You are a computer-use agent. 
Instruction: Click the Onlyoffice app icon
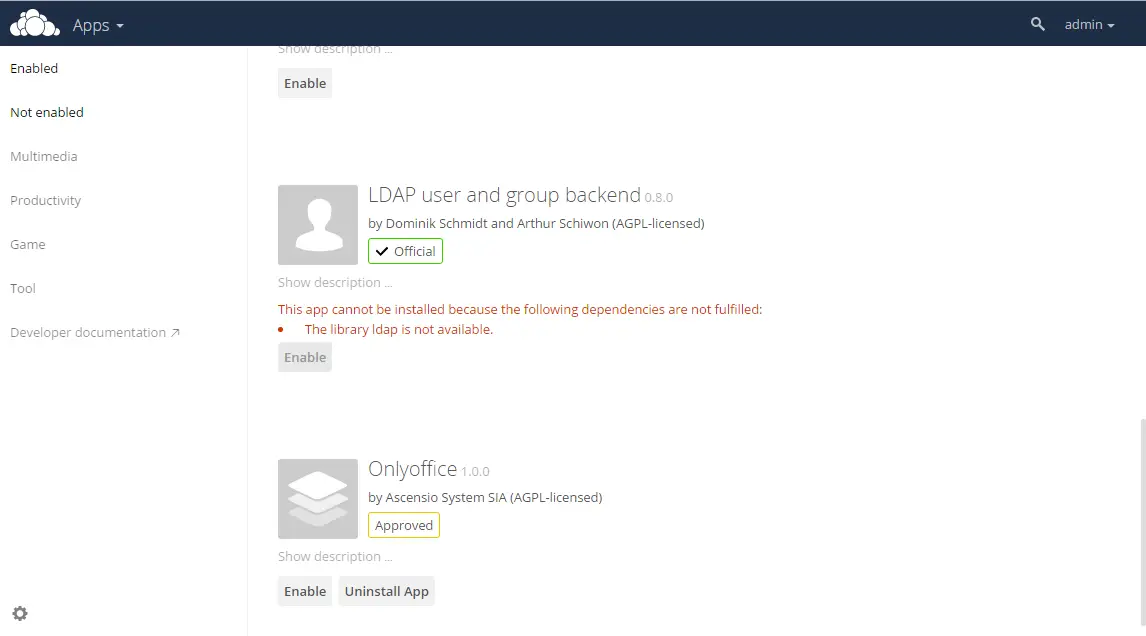click(318, 499)
